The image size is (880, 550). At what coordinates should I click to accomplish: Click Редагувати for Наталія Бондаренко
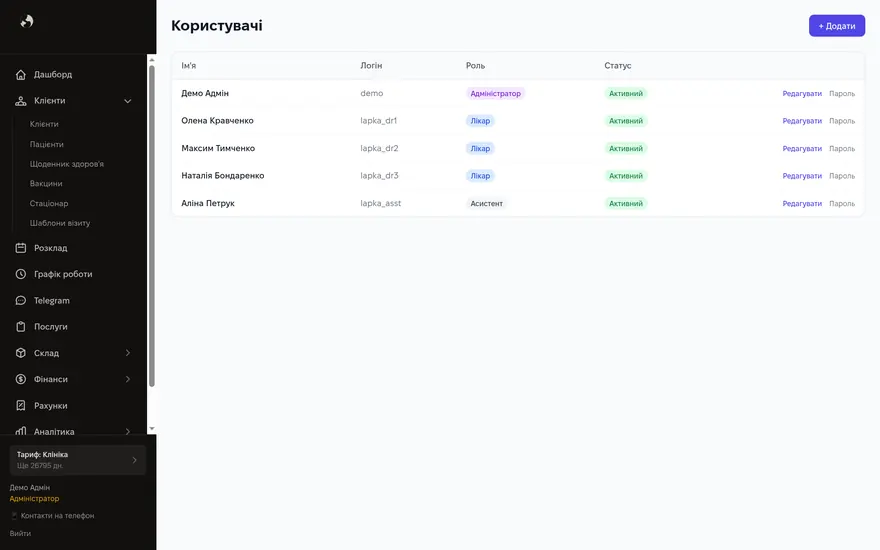802,176
